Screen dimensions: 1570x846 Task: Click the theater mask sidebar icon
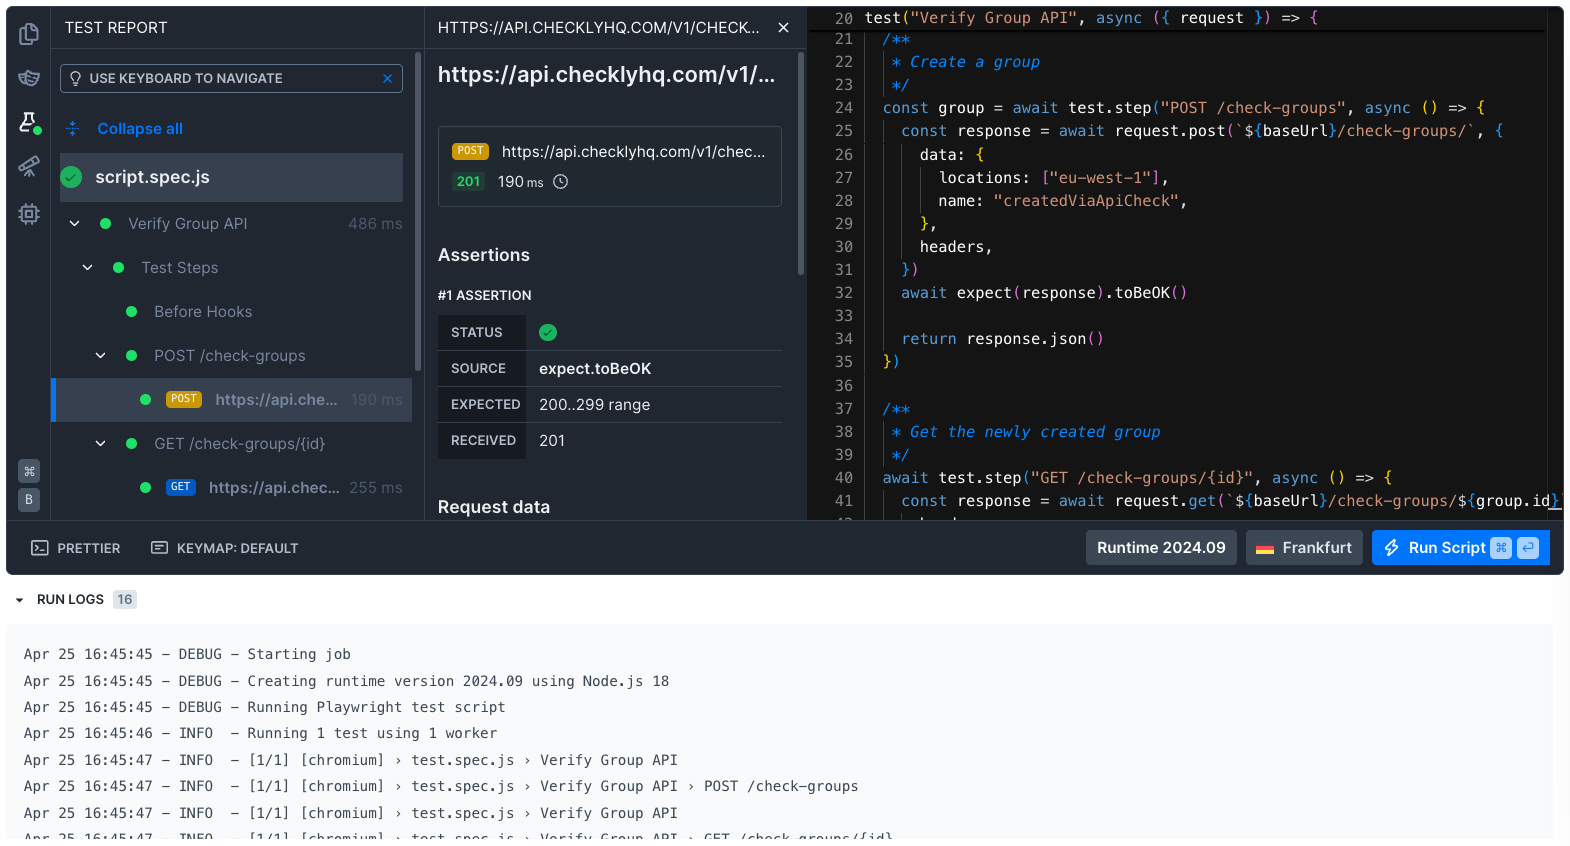[x=29, y=78]
